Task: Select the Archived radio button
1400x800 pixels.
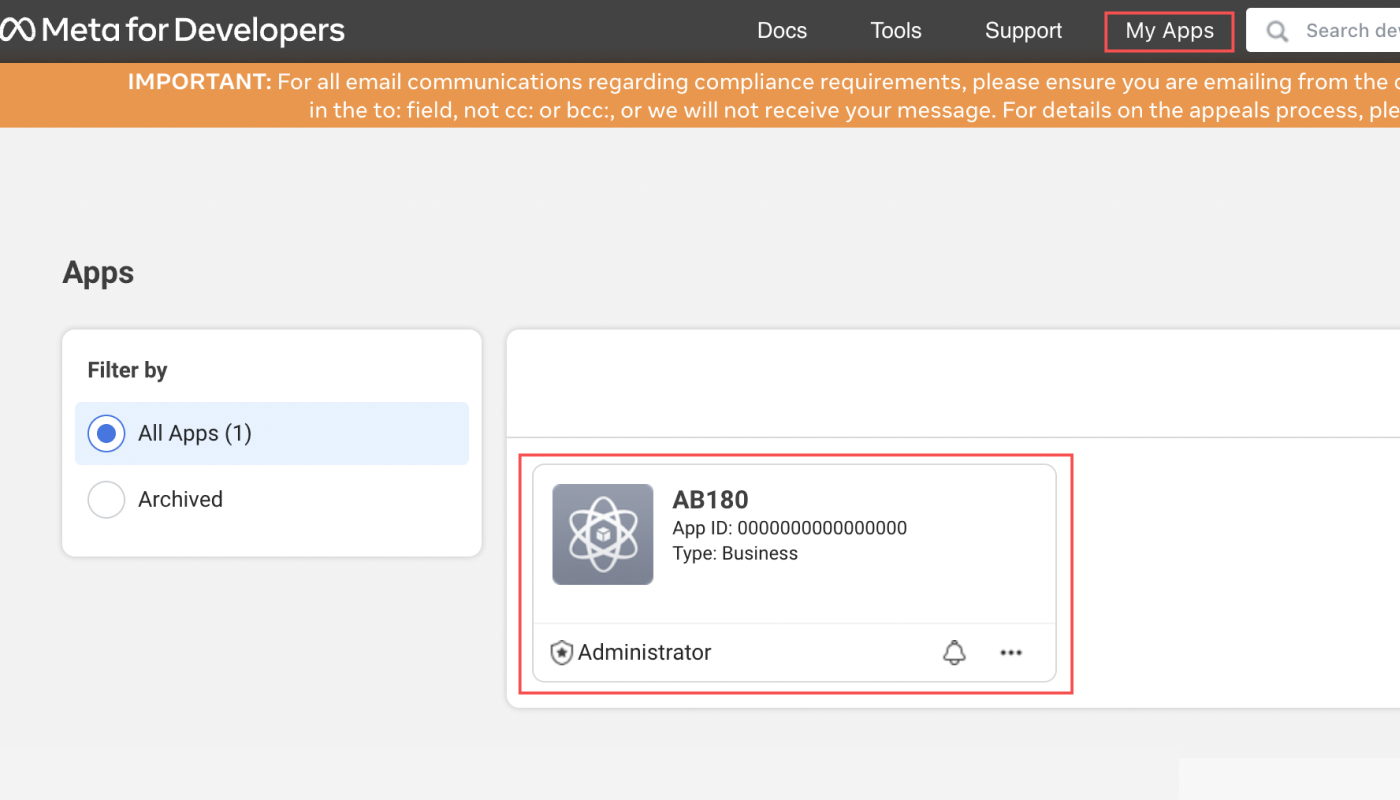Action: (106, 499)
